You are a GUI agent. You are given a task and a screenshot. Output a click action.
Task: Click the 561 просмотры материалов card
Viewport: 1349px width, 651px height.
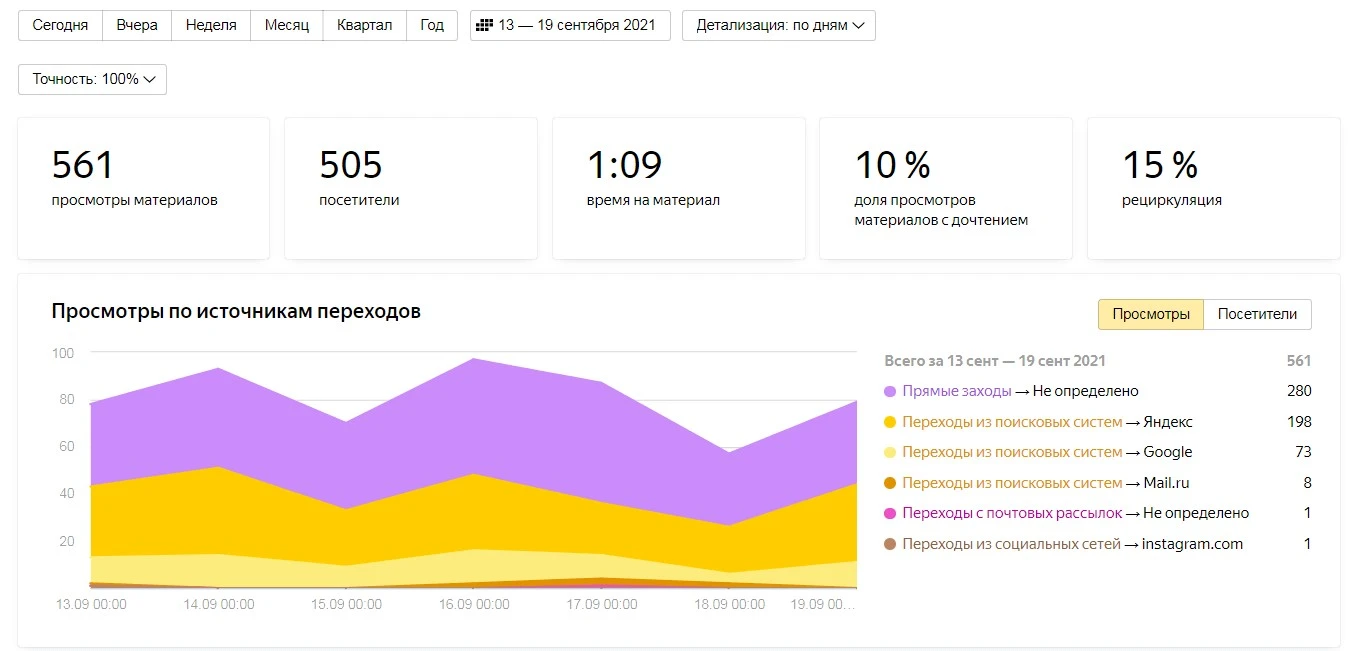[143, 188]
